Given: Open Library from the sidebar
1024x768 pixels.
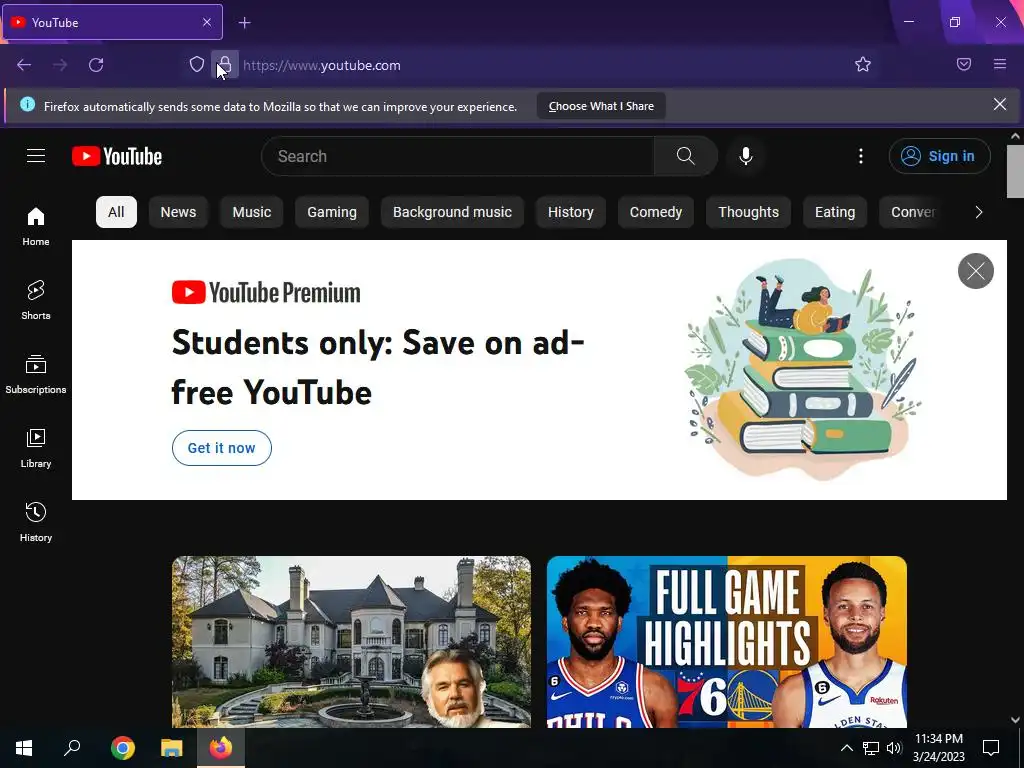Looking at the screenshot, I should 36,448.
